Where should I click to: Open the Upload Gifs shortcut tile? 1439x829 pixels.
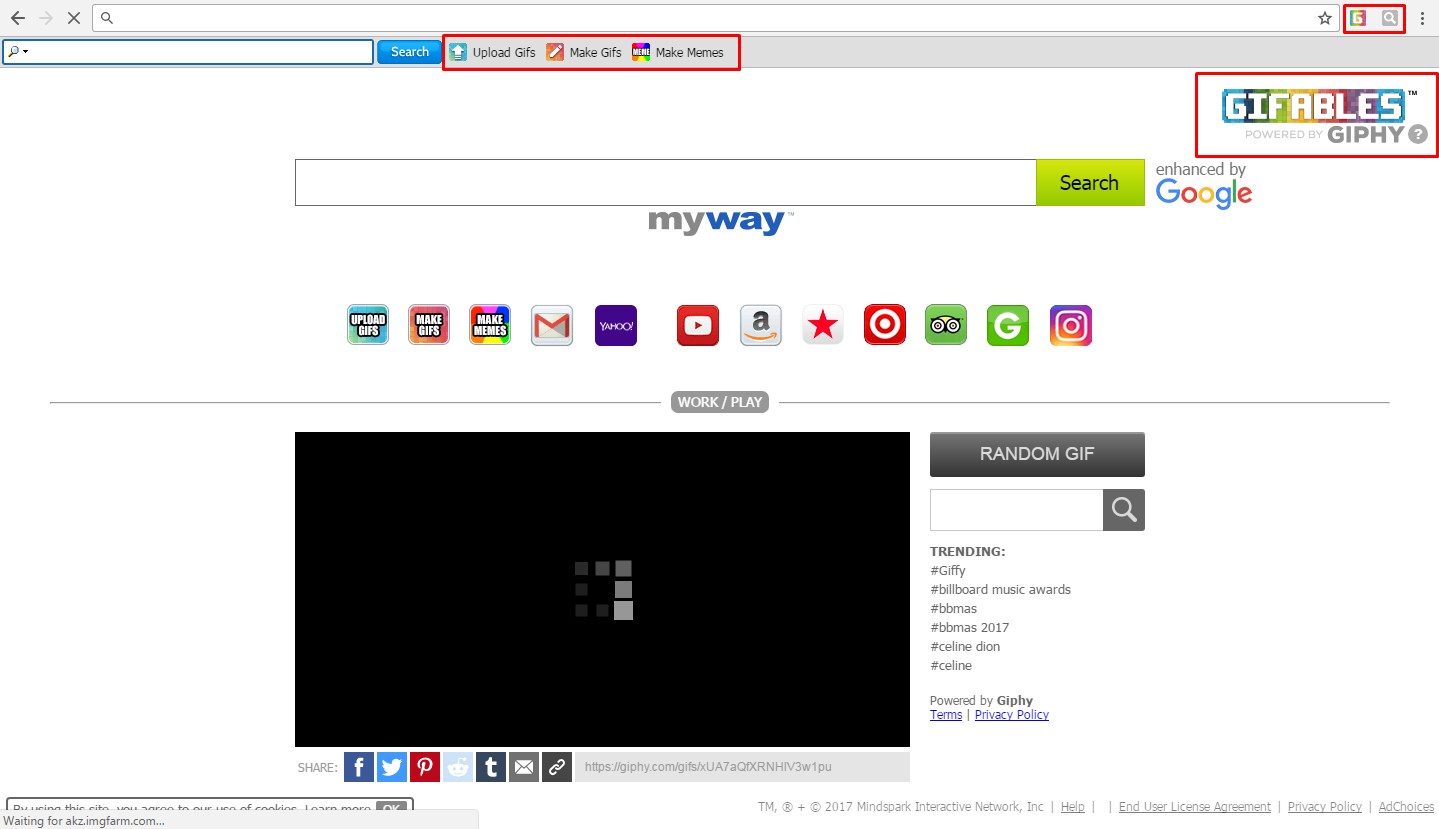click(368, 325)
